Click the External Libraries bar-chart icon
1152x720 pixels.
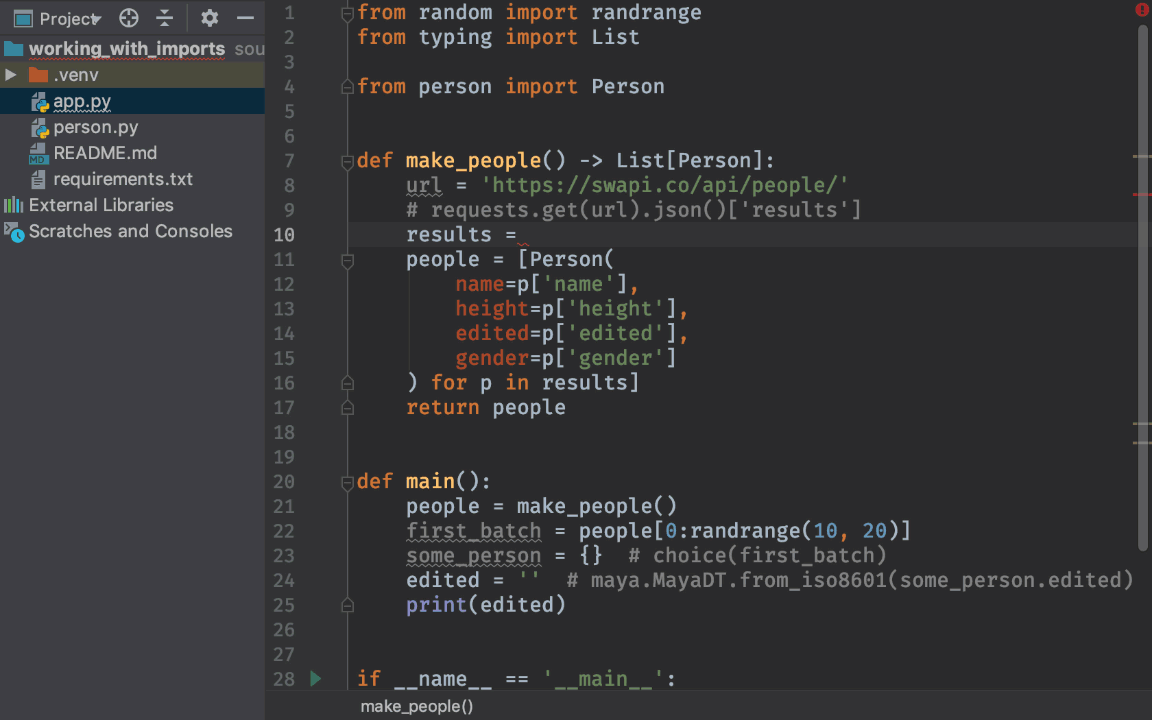click(13, 205)
